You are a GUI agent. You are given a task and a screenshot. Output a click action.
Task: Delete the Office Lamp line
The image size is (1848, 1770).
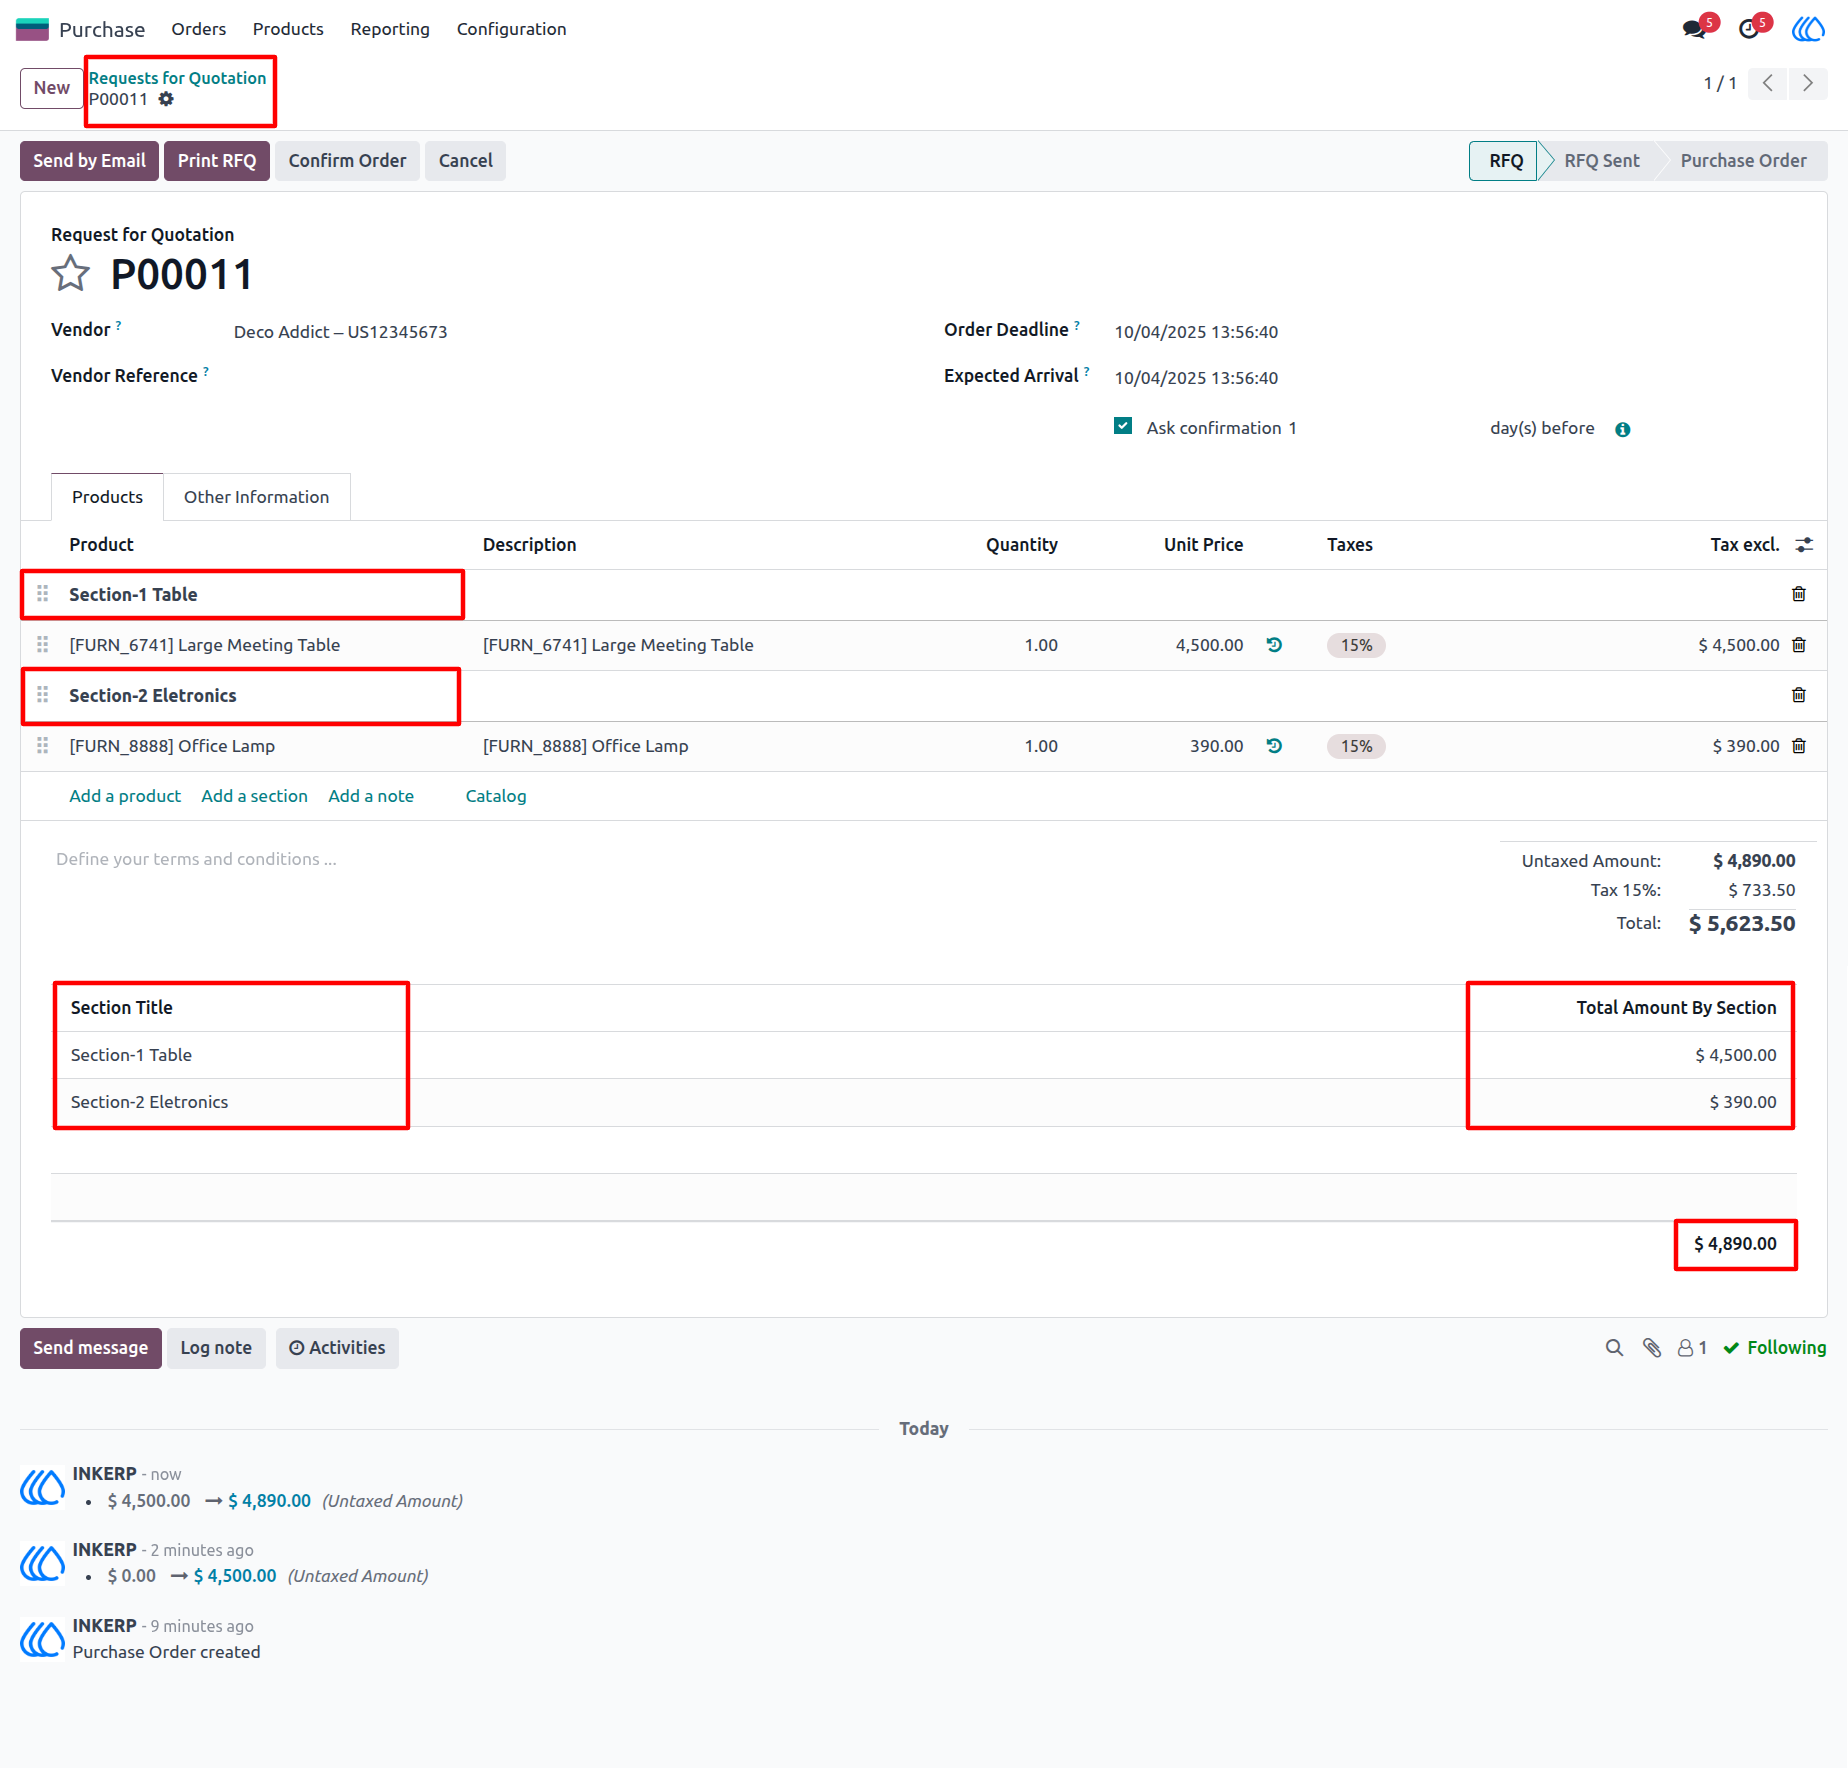pyautogui.click(x=1799, y=746)
